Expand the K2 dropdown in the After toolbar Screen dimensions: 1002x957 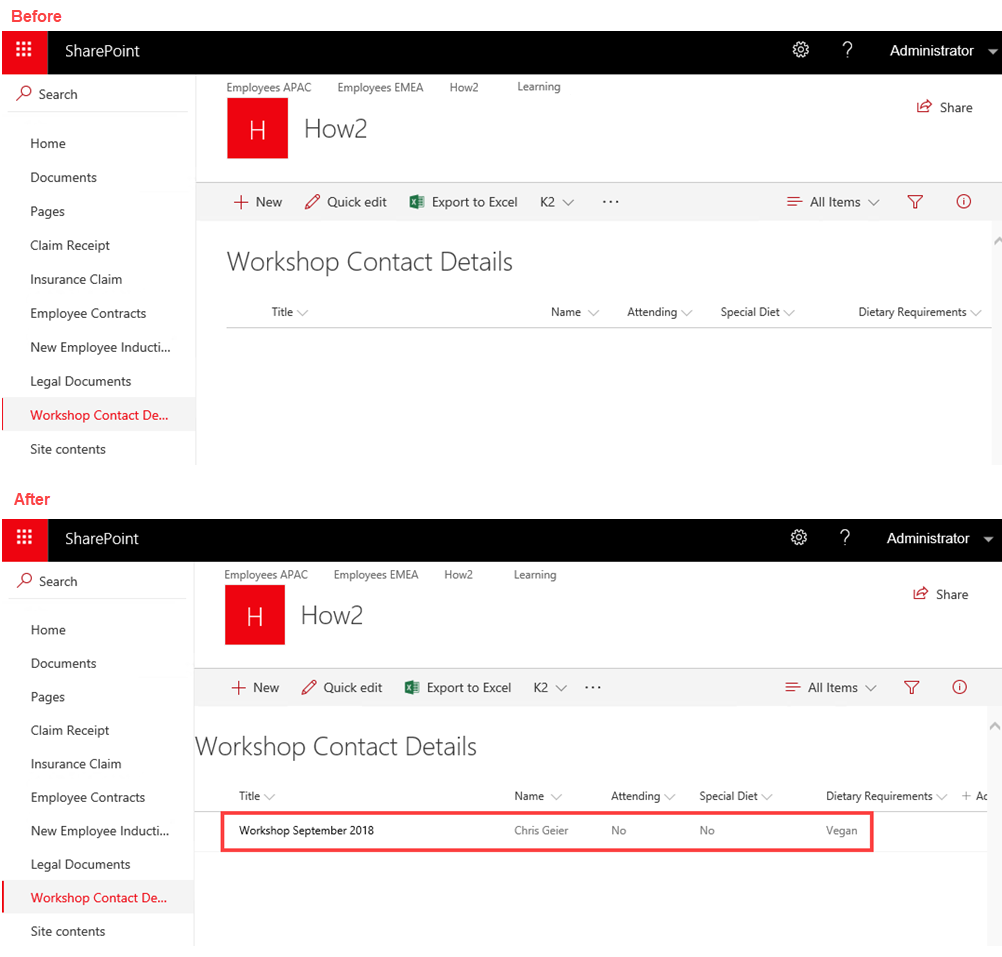(550, 687)
